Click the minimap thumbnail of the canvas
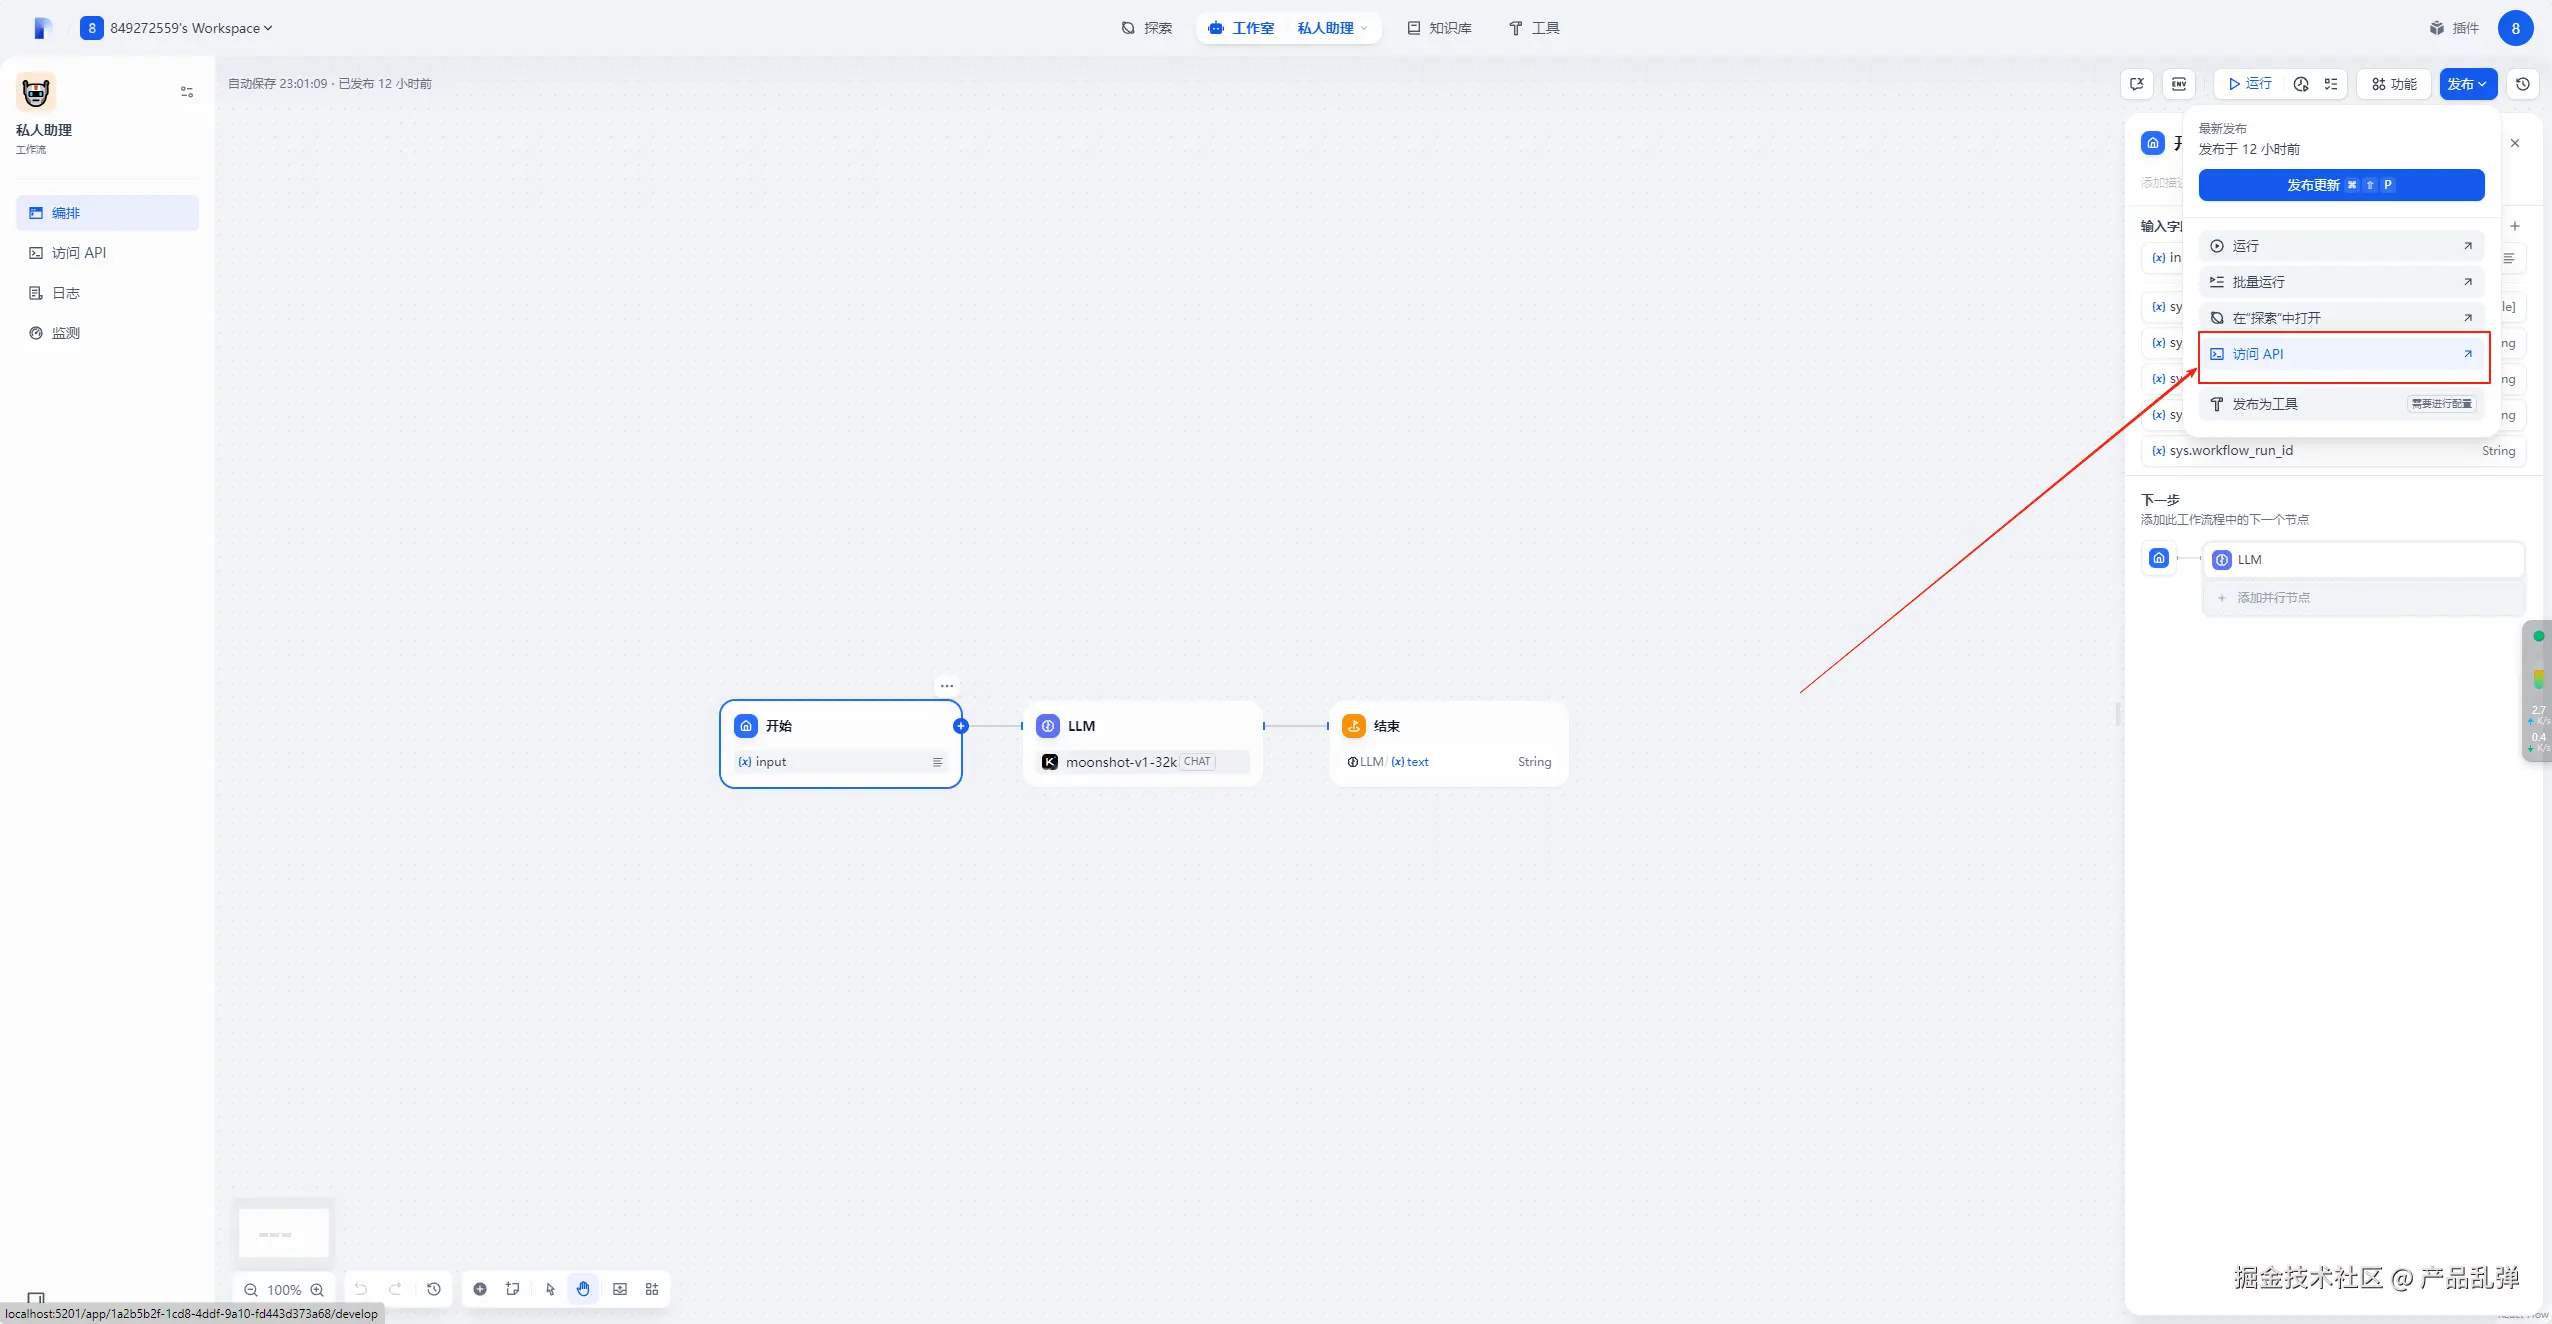This screenshot has width=2552, height=1324. tap(284, 1232)
